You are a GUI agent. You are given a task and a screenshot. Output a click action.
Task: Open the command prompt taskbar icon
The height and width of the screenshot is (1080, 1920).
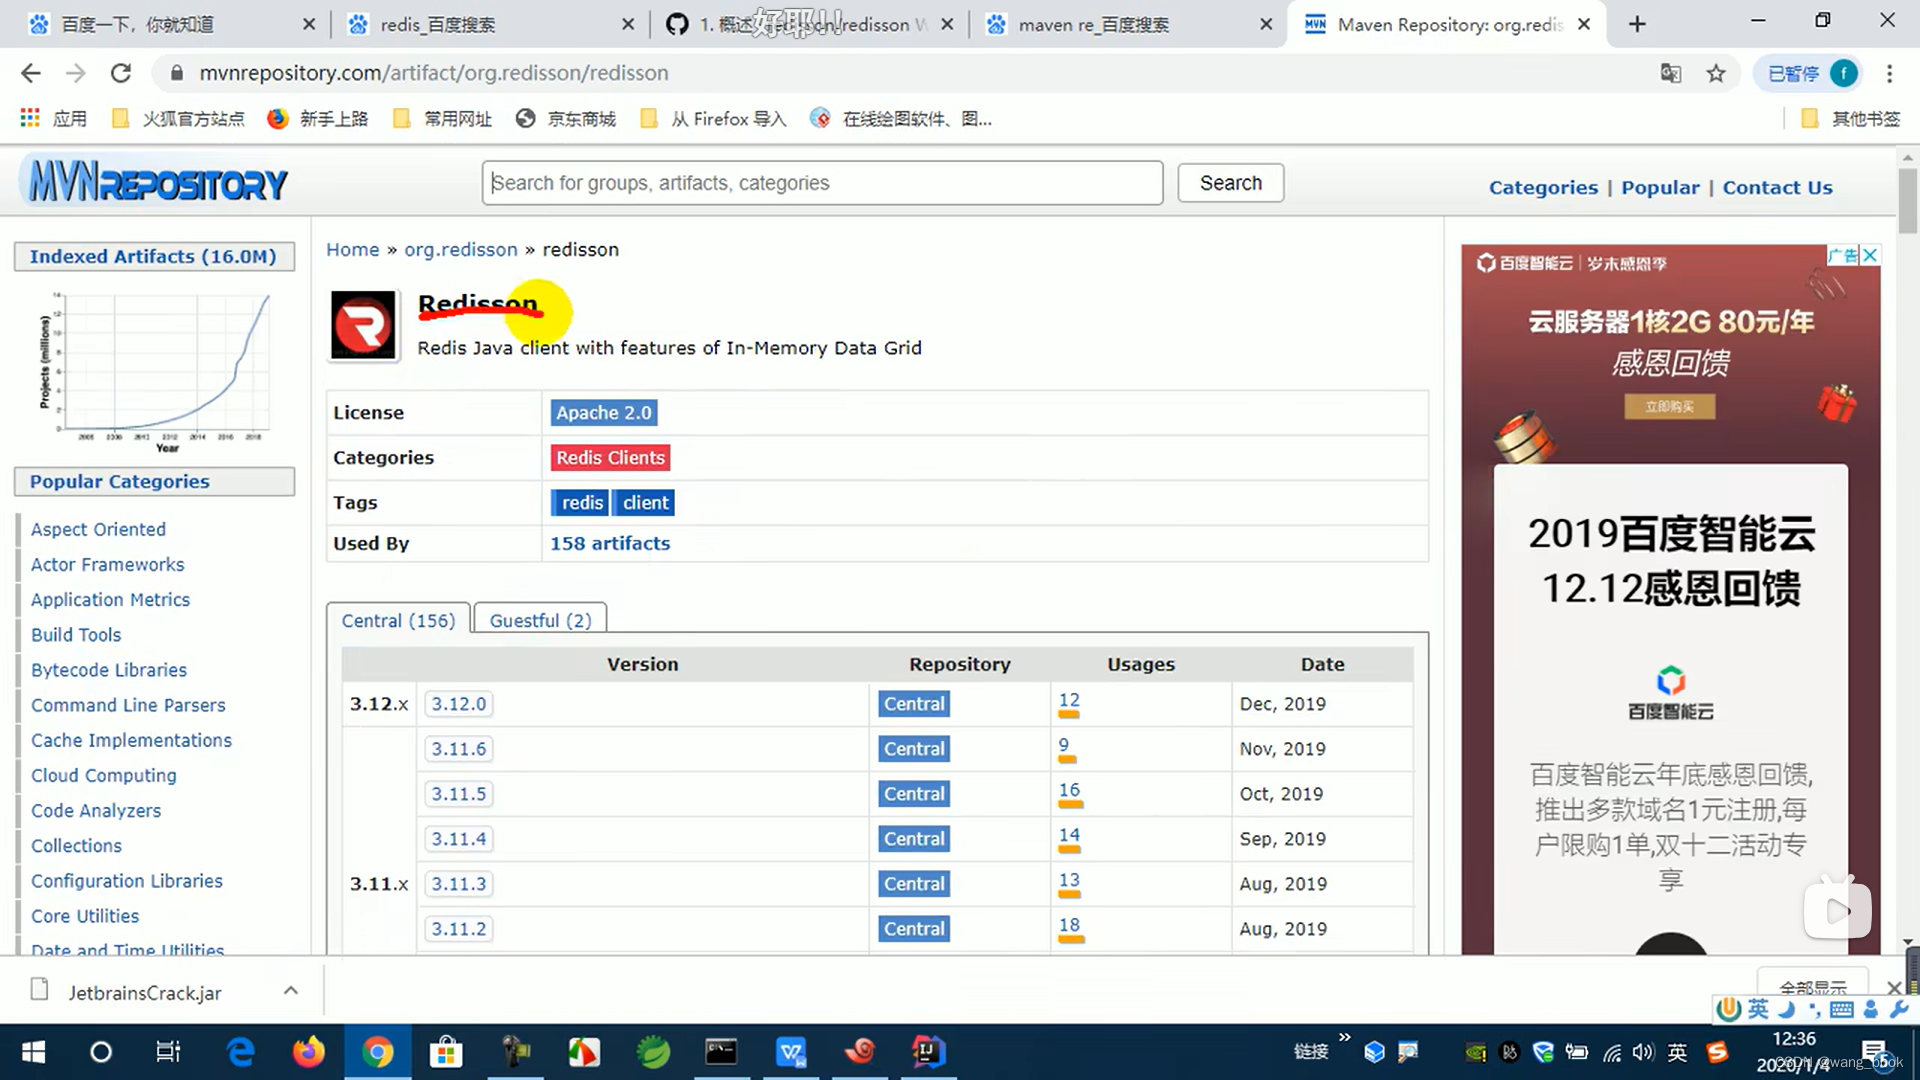721,1052
